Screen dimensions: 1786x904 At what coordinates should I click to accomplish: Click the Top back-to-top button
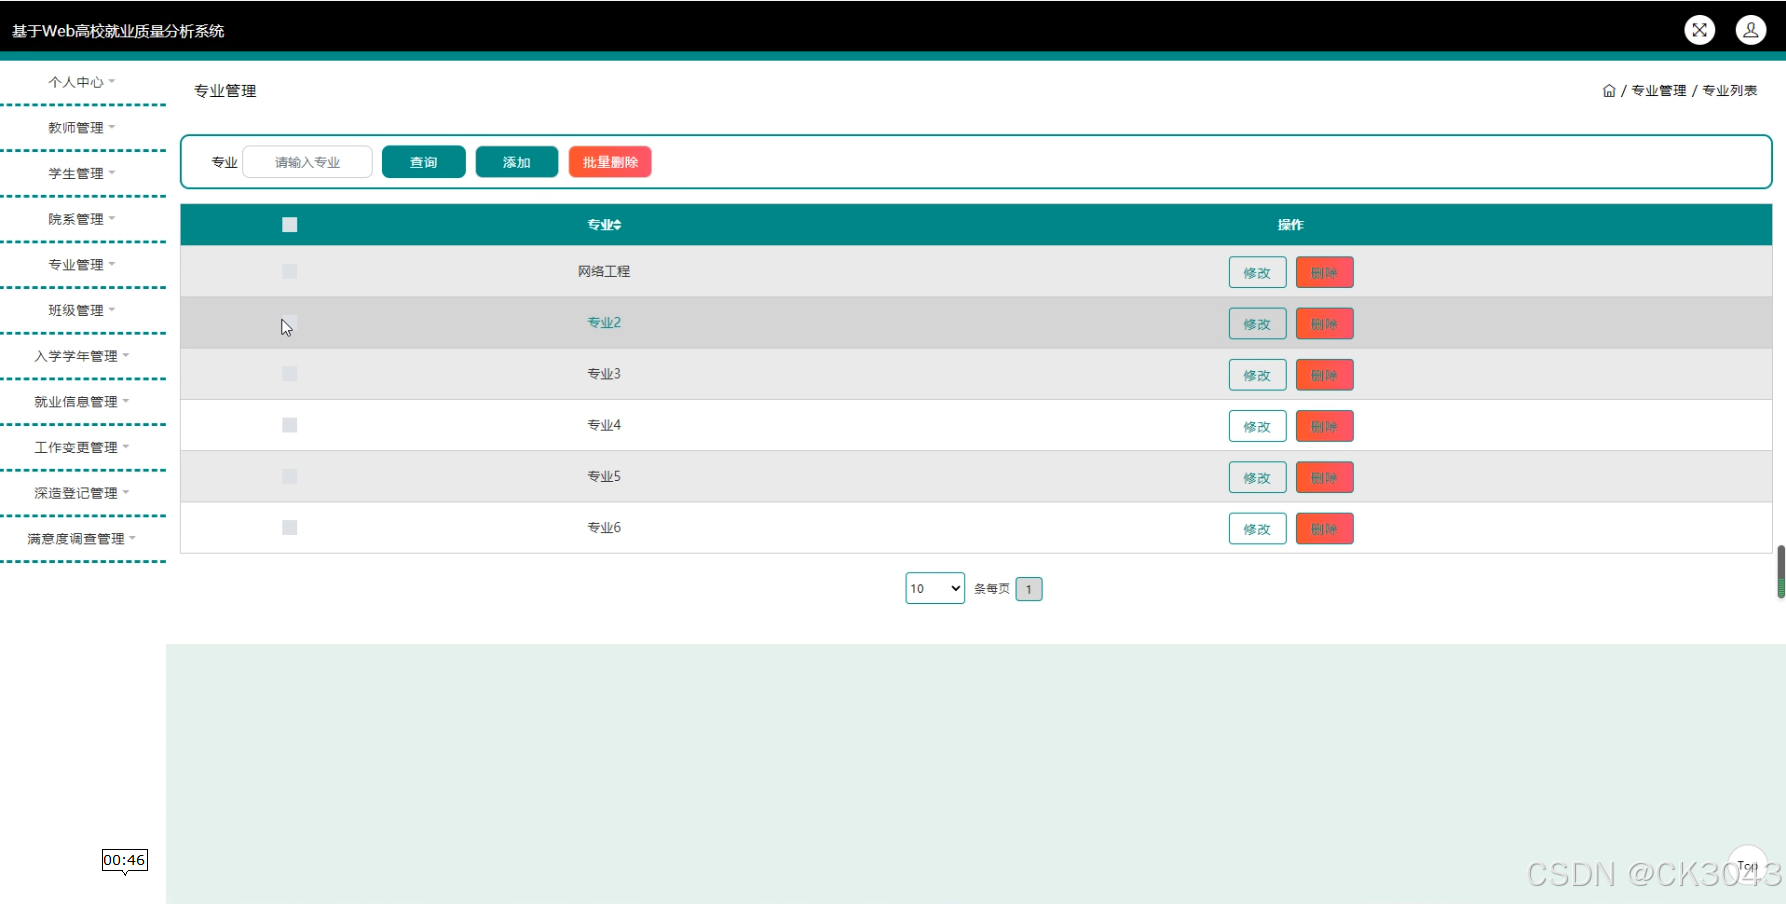pos(1747,865)
